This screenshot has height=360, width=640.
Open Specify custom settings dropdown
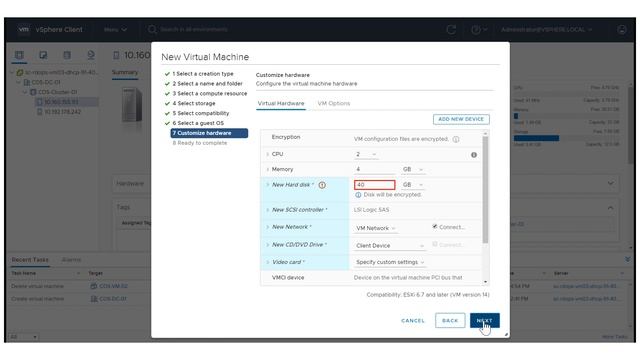390,262
